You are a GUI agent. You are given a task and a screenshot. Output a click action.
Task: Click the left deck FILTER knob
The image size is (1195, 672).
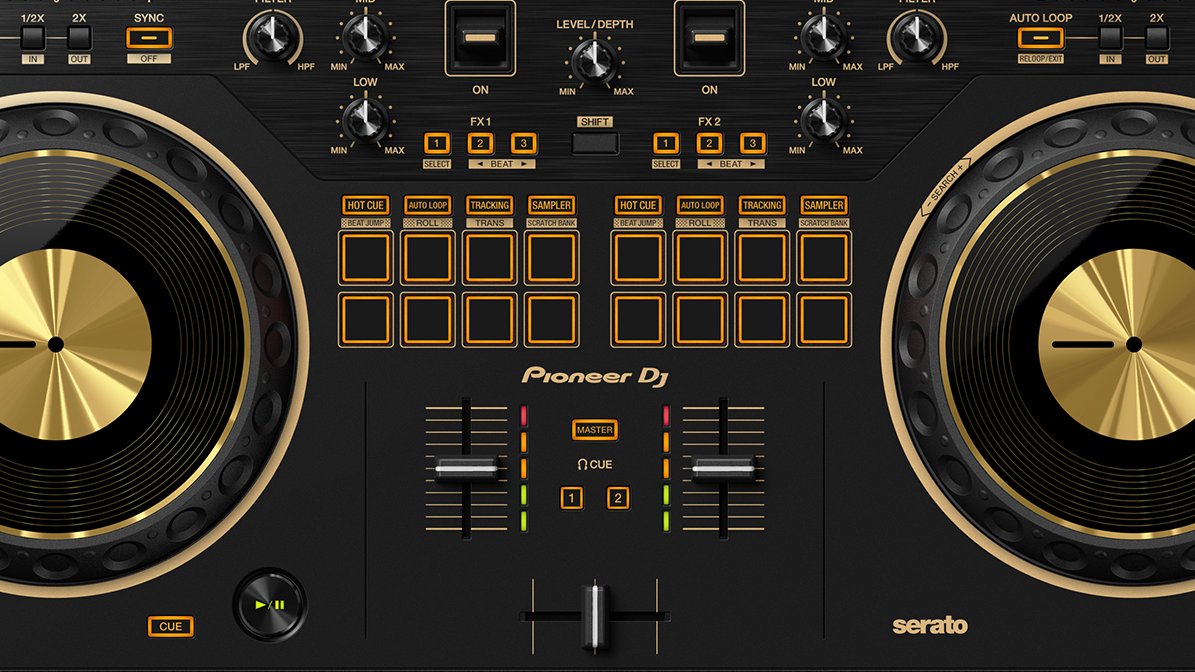point(272,37)
